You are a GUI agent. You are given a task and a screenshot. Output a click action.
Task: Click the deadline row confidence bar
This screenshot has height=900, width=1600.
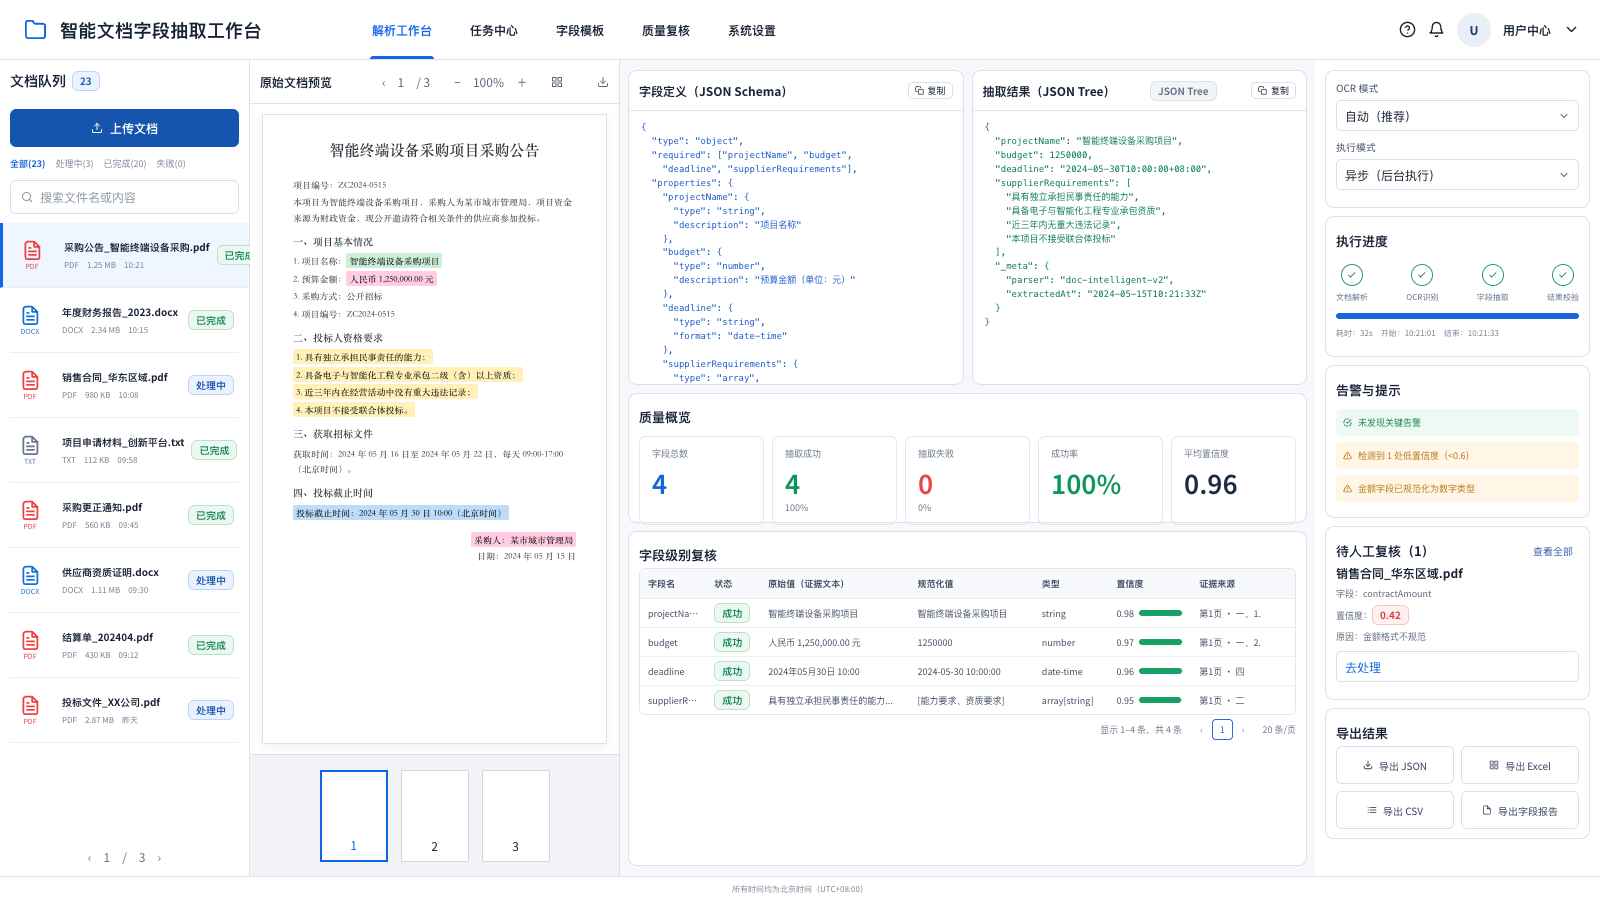[1160, 671]
